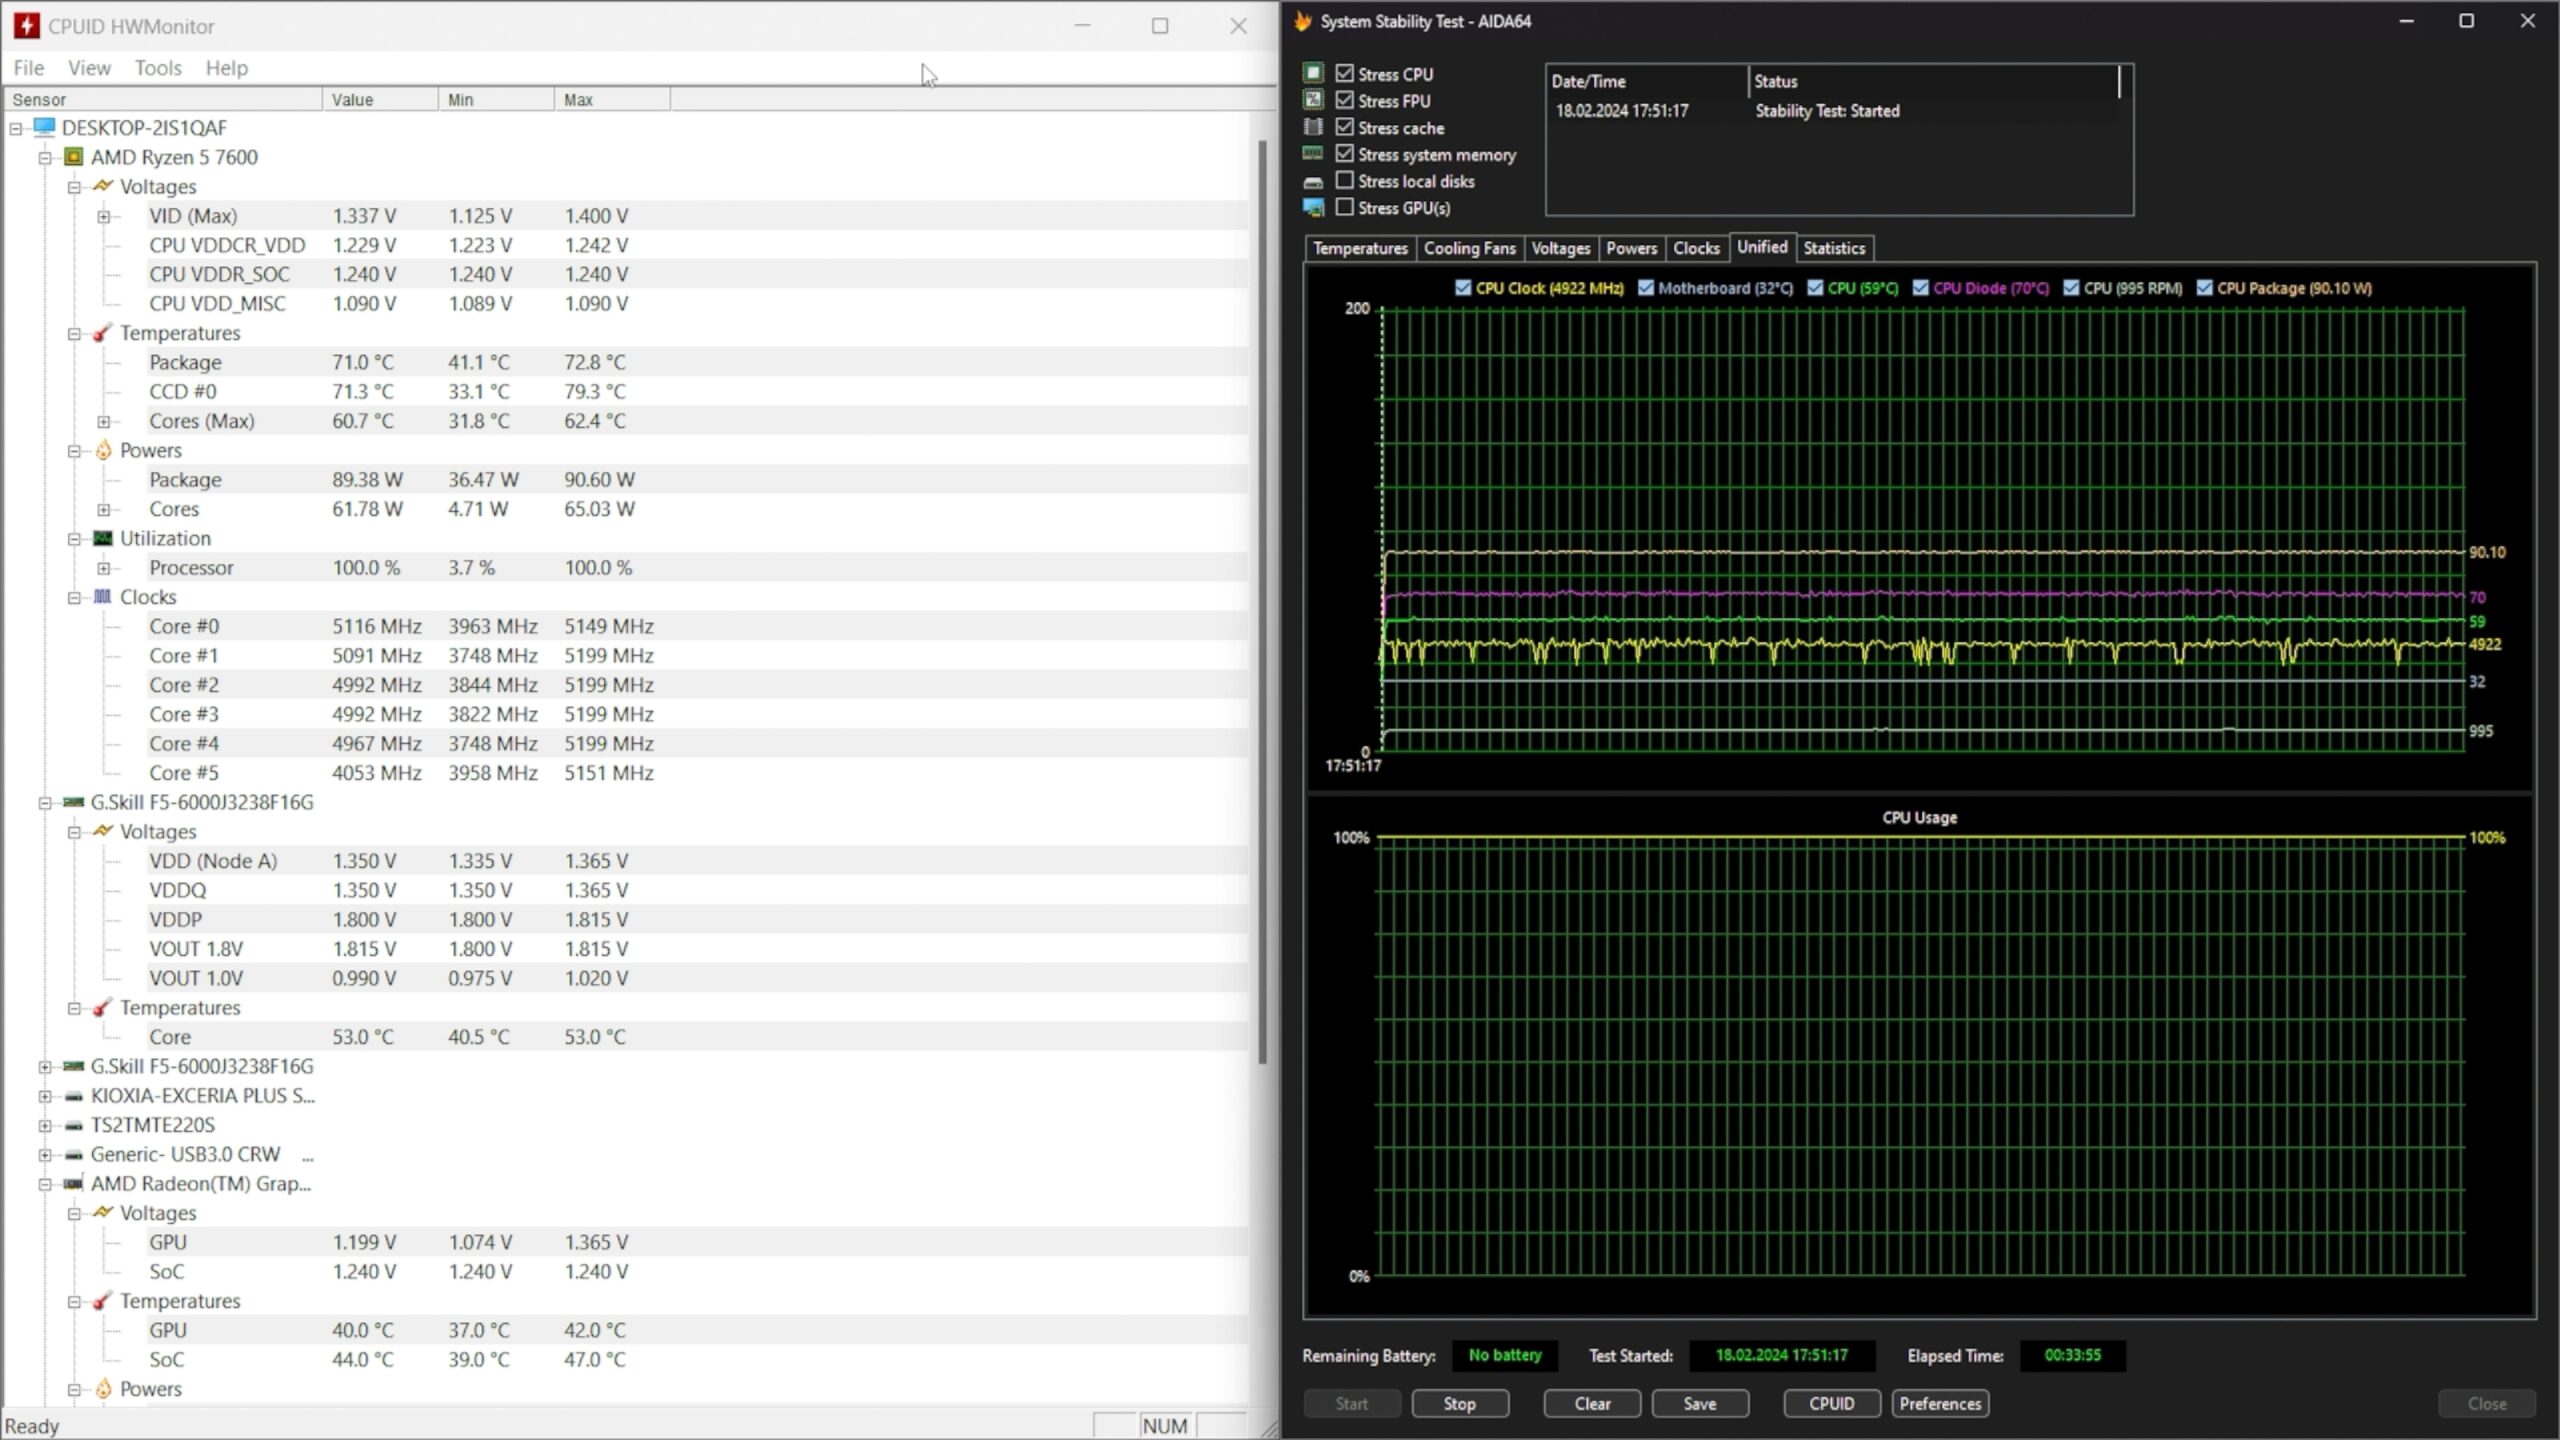Uncheck the Stress system memory checkbox
This screenshot has height=1440, width=2560.
coord(1345,154)
